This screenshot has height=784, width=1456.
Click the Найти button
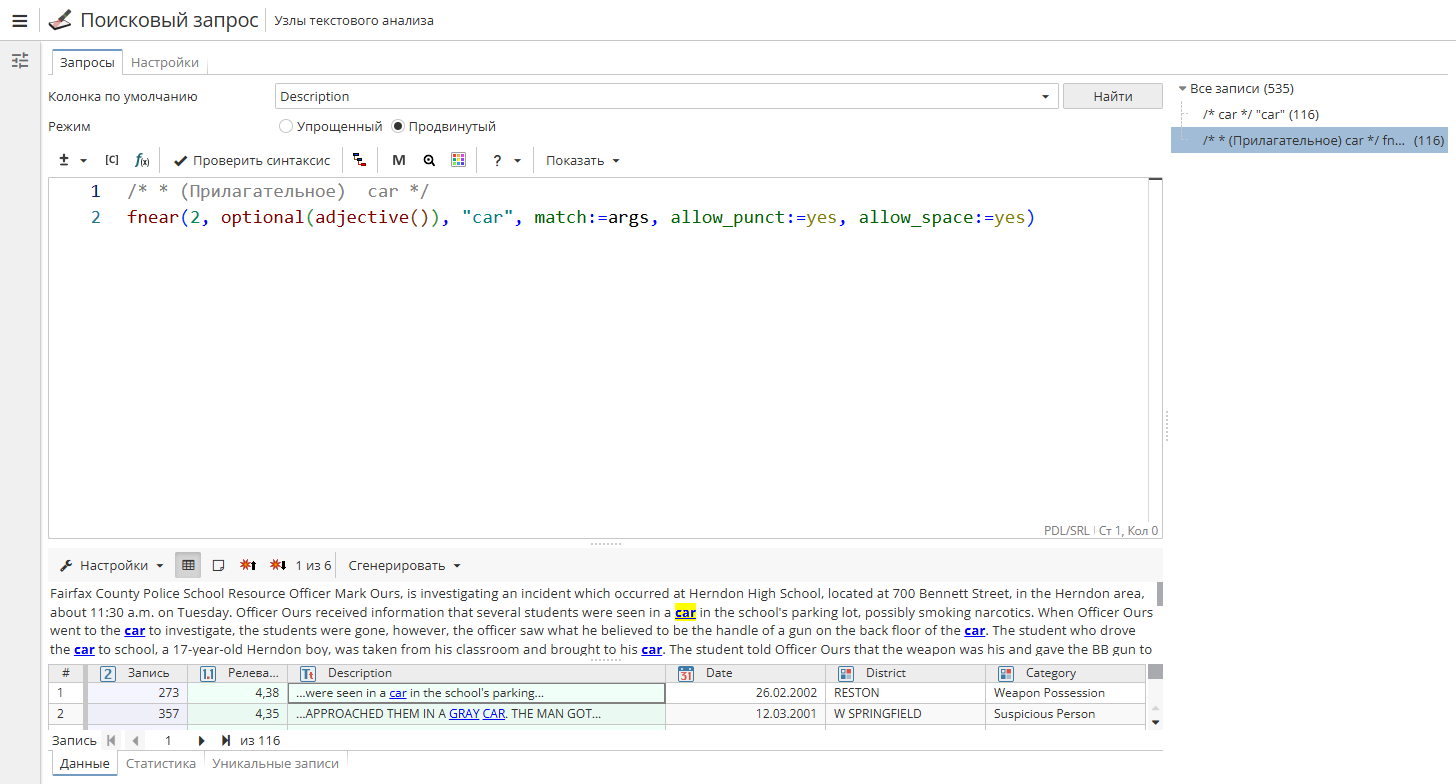tap(1113, 96)
